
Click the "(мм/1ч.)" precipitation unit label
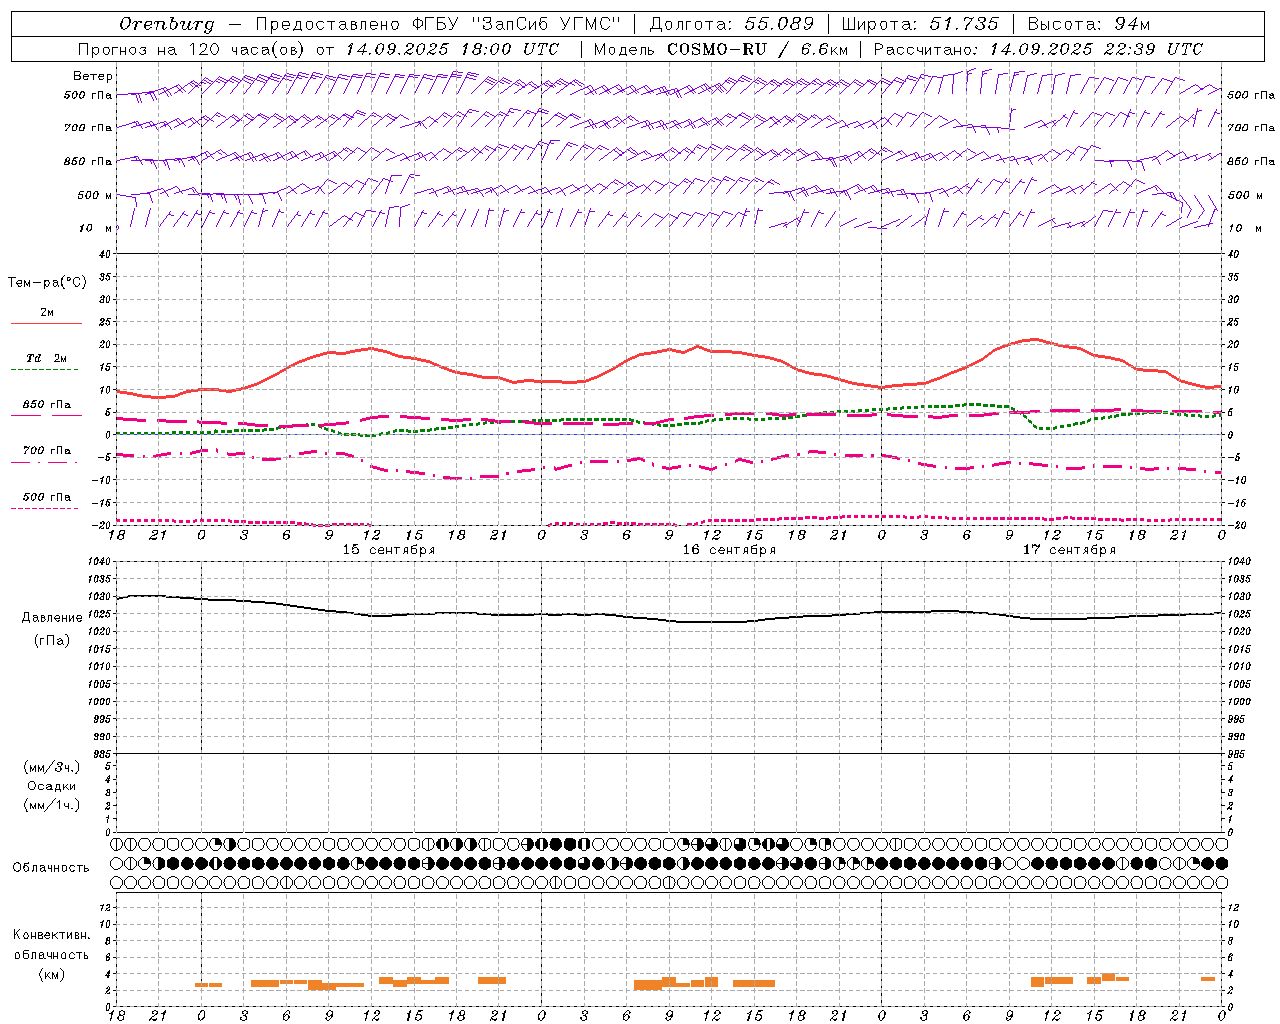coord(52,805)
